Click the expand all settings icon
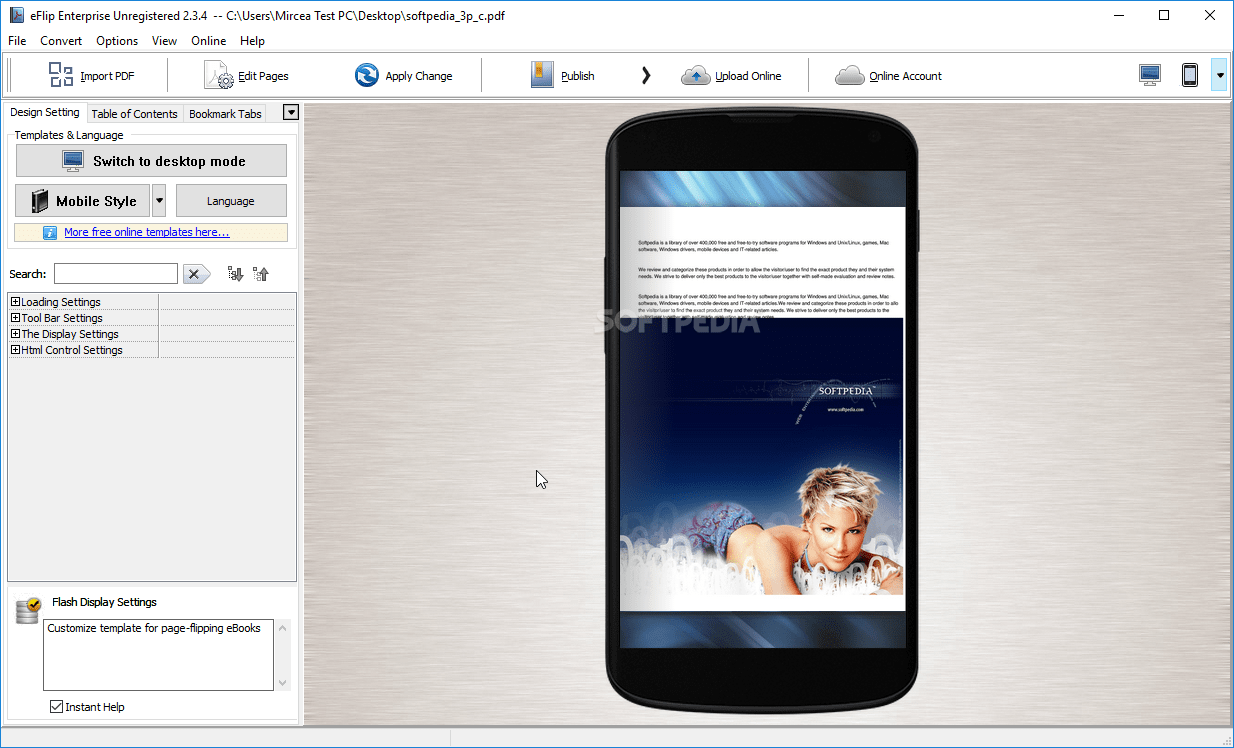 [235, 274]
